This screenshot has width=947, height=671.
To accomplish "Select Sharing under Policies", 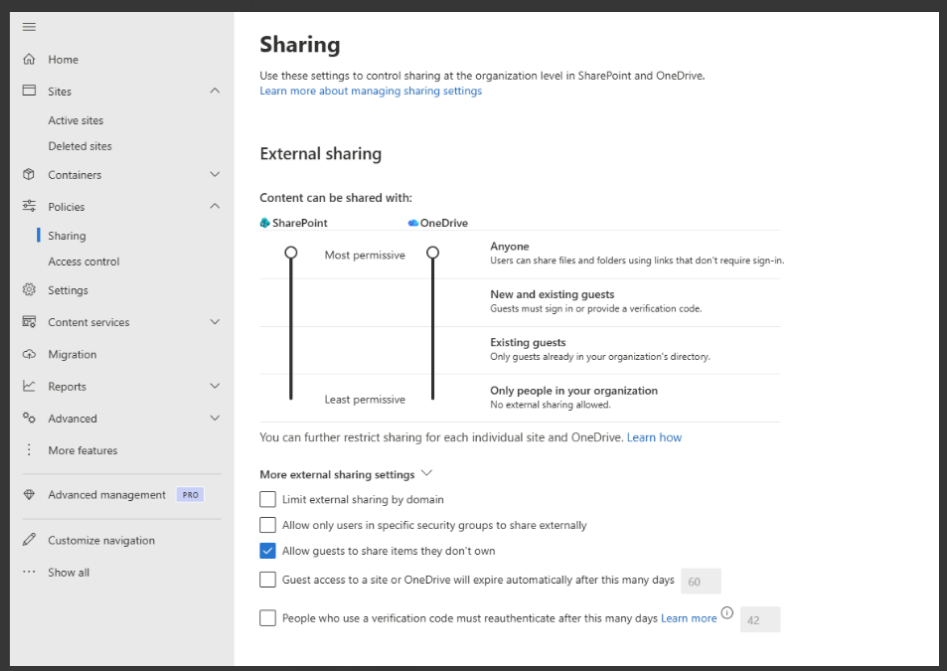I will [x=67, y=236].
